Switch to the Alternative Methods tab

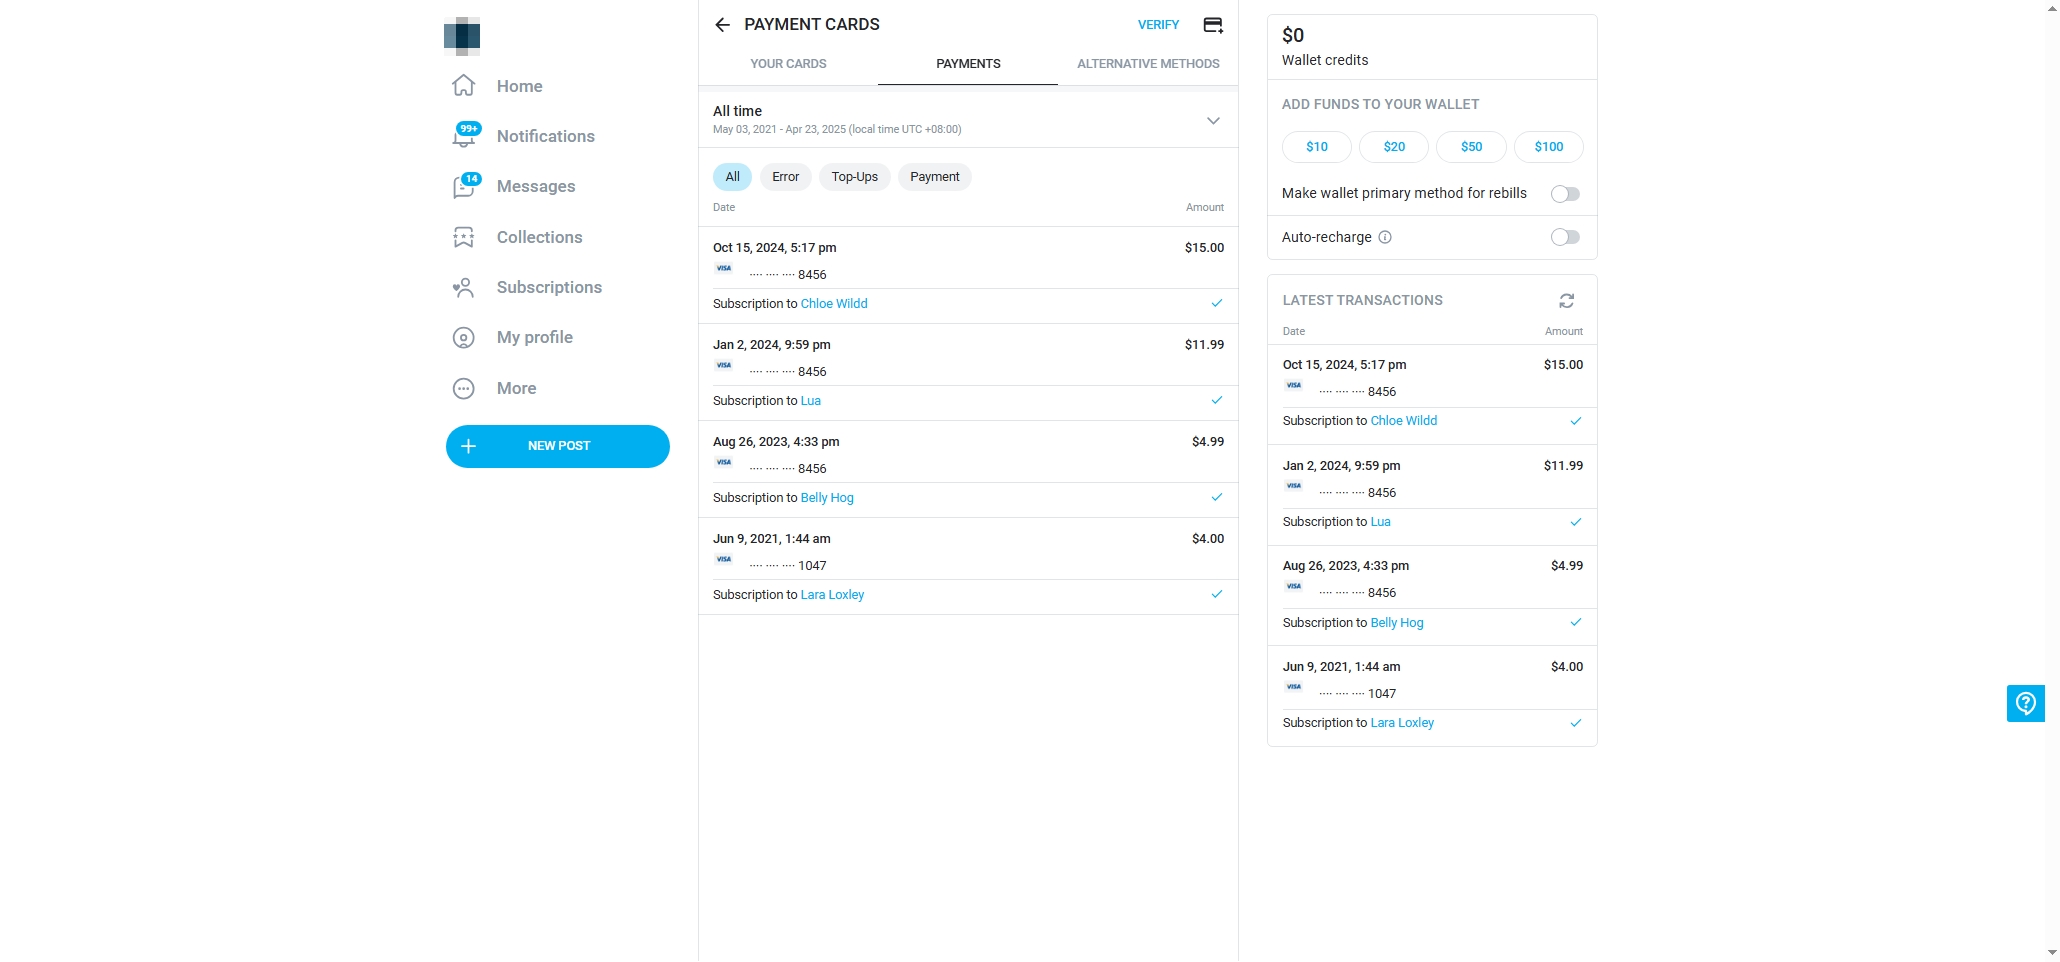click(1148, 64)
